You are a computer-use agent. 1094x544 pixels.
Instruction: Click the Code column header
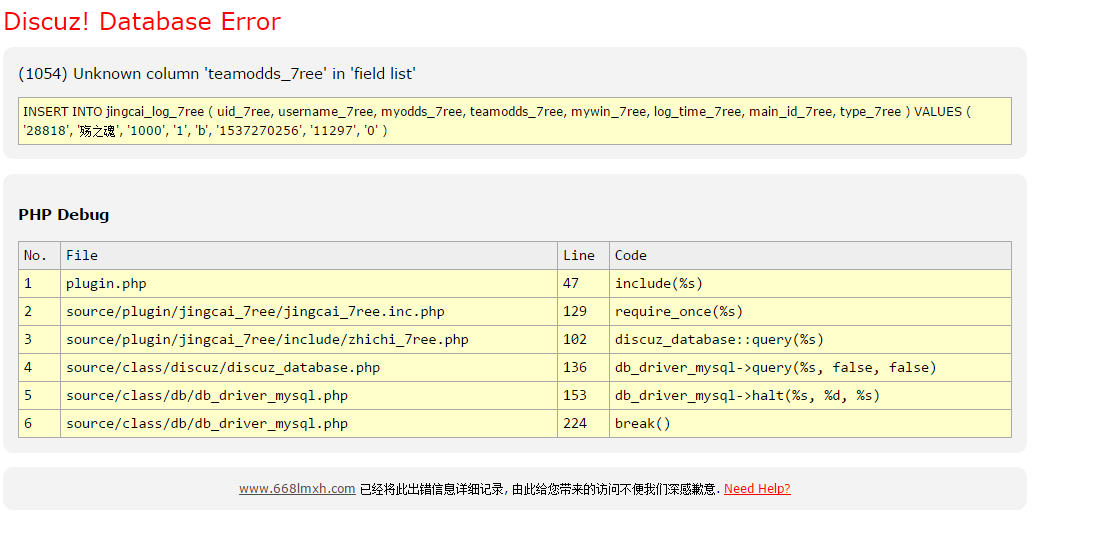[x=631, y=256]
